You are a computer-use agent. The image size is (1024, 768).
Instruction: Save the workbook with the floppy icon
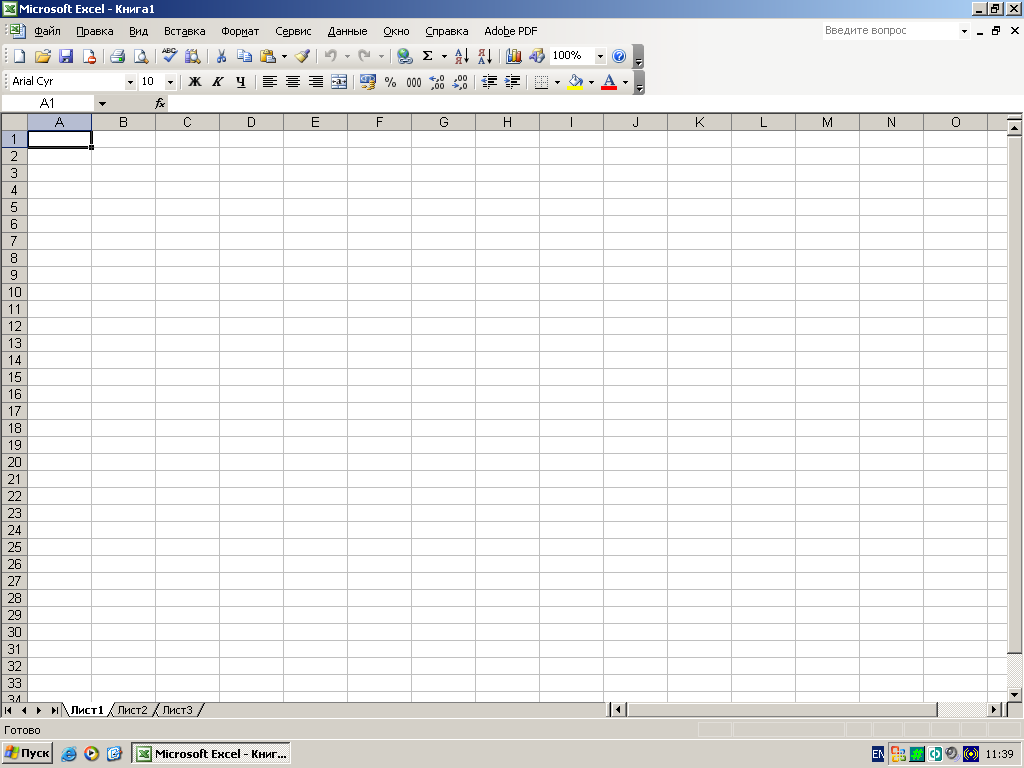tap(66, 56)
